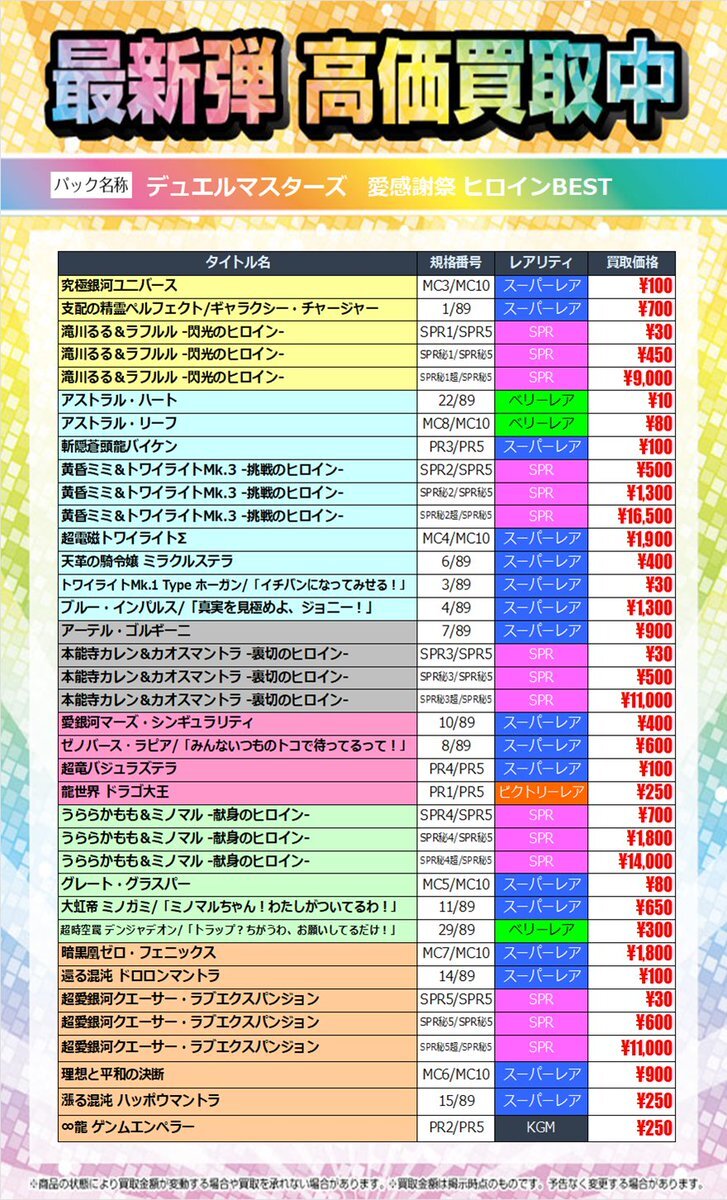727x1200 pixels.
Task: Click spec number SPR5/SPR5
Action: [454, 999]
